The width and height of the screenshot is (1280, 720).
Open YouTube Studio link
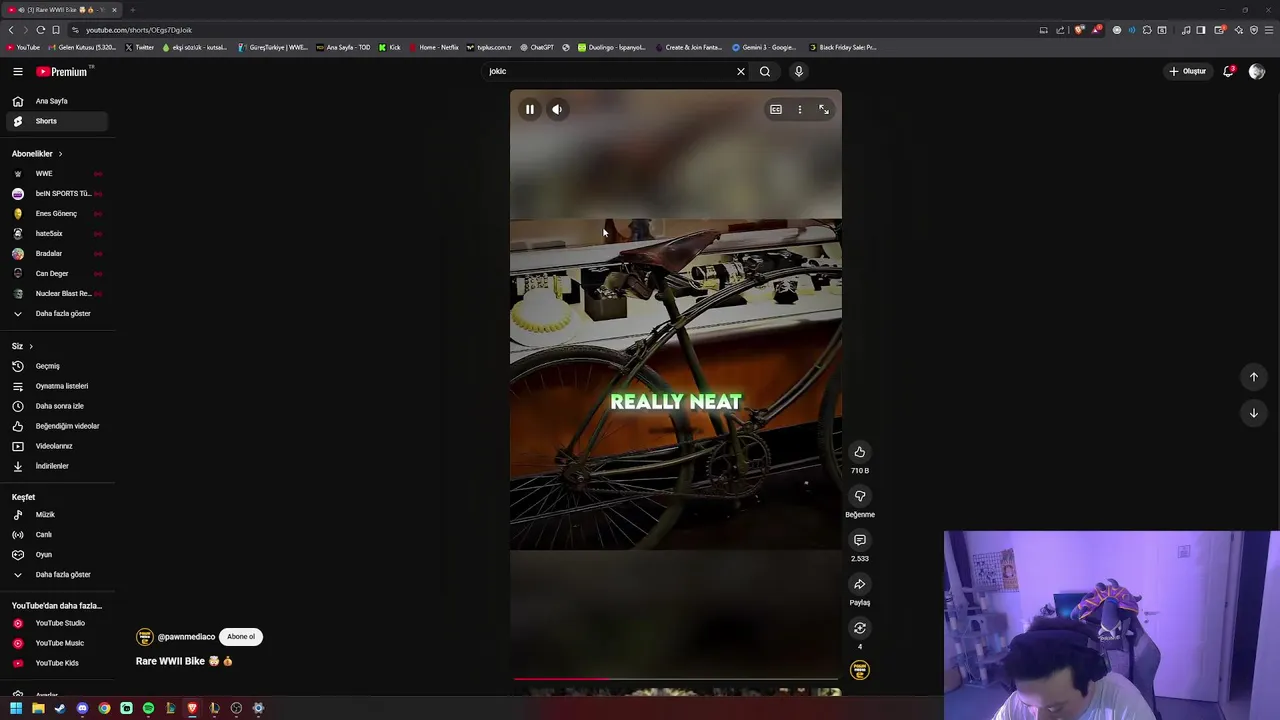[x=55, y=623]
